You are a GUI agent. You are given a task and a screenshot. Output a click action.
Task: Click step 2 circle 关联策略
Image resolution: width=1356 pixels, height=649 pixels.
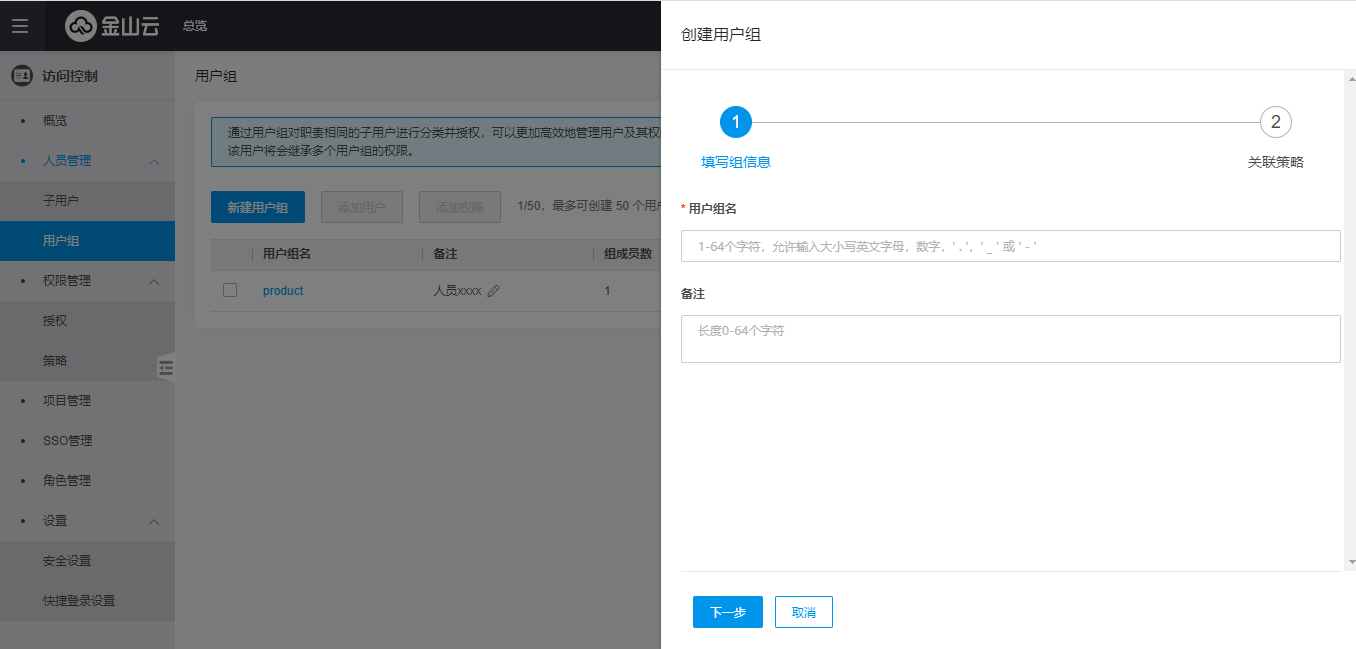(1276, 122)
